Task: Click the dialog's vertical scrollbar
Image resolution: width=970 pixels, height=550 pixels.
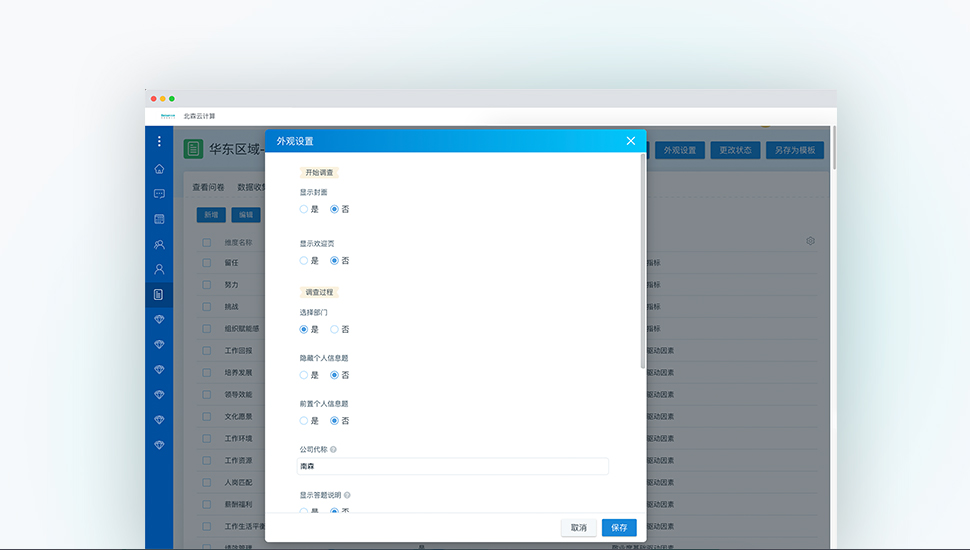Action: [x=643, y=262]
